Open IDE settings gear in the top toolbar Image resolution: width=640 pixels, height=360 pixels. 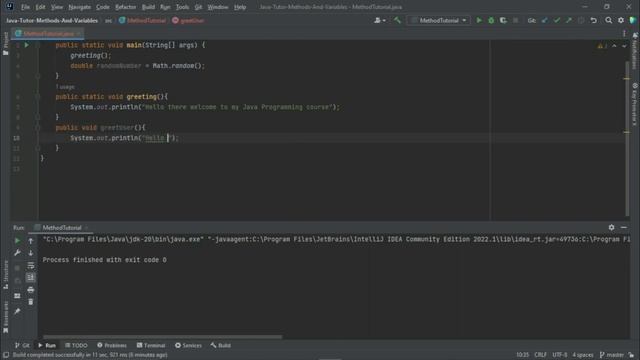click(621, 20)
